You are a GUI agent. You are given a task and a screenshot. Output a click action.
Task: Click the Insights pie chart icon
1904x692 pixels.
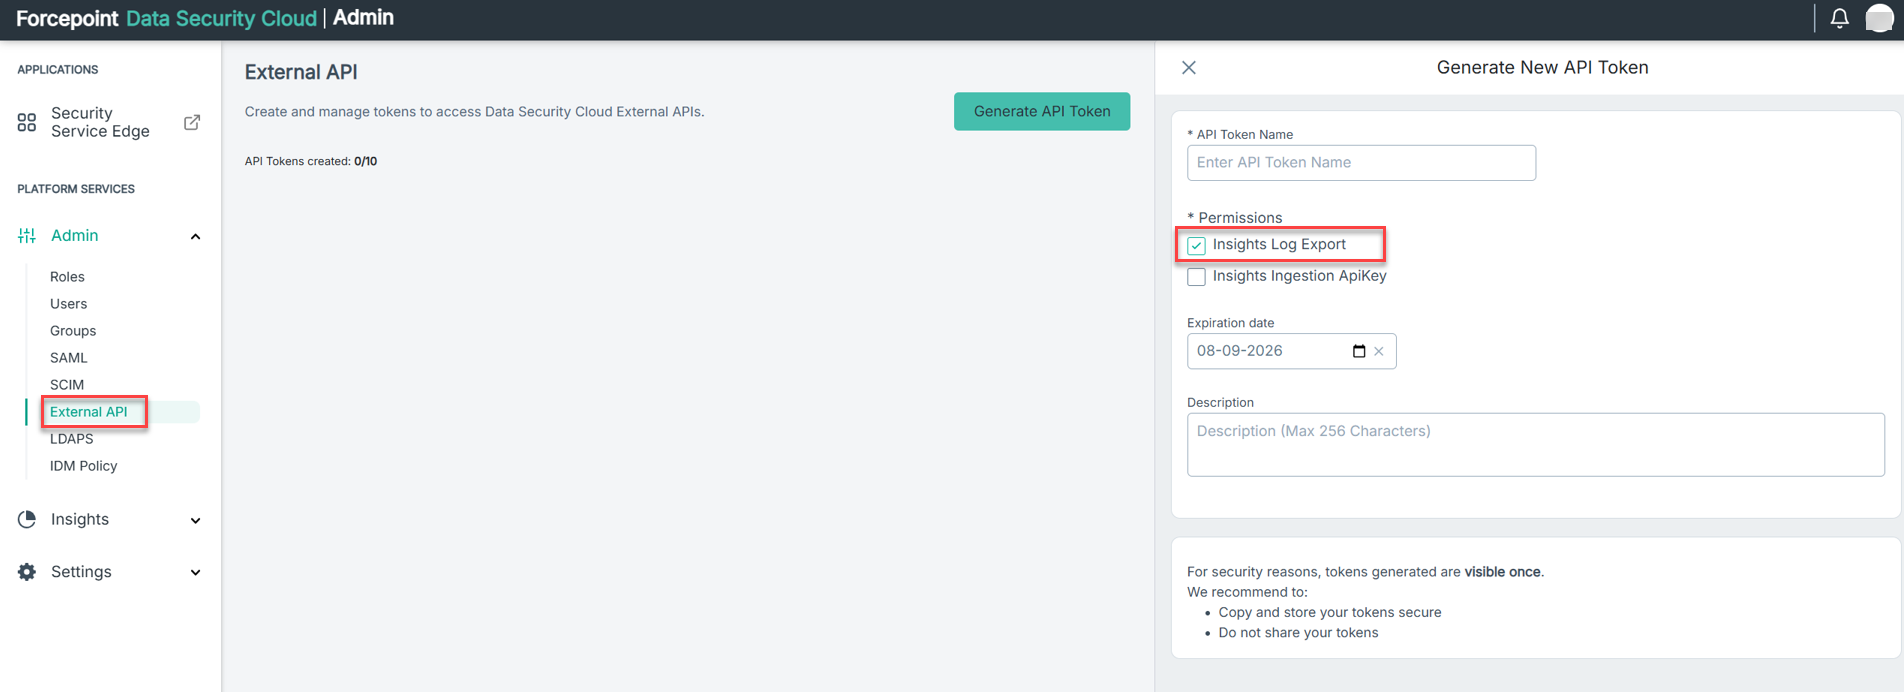(x=27, y=519)
